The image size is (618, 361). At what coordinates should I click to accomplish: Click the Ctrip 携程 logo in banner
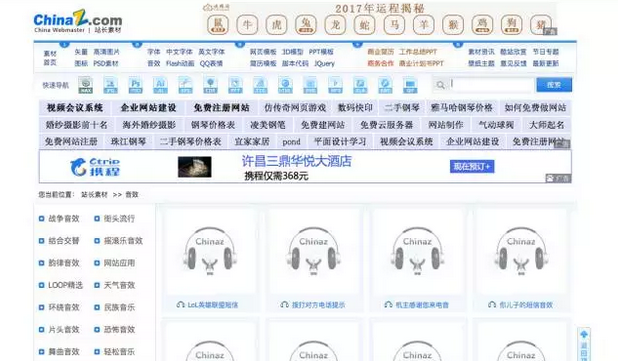(x=95, y=167)
